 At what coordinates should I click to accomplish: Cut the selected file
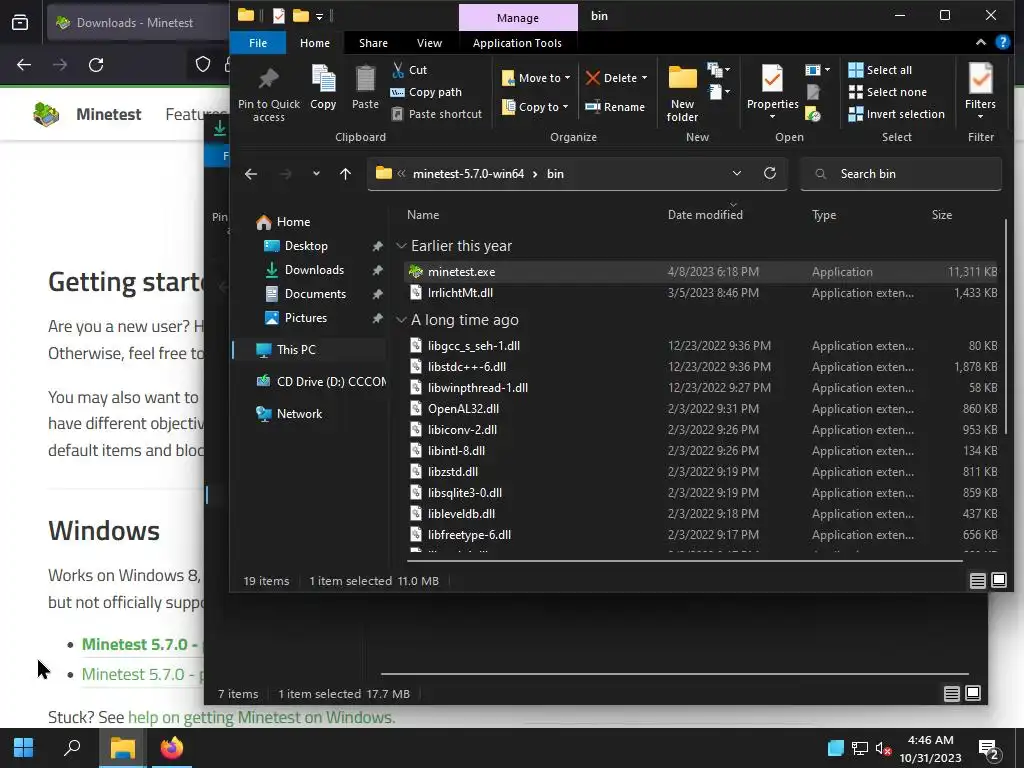coord(409,70)
